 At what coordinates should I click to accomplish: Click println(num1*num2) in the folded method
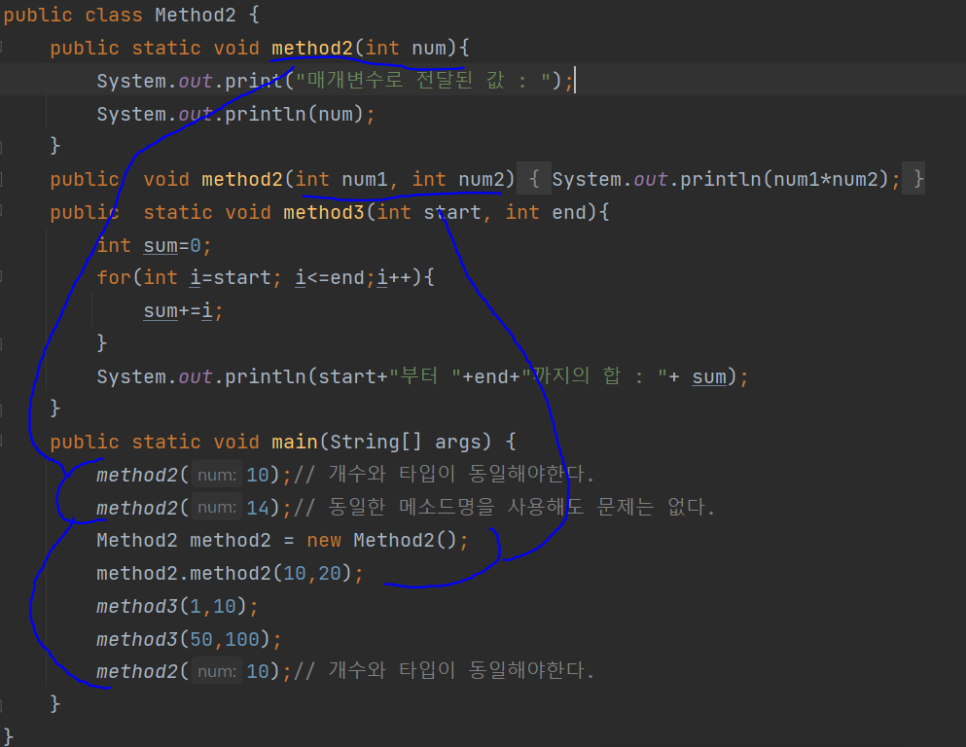pyautogui.click(x=784, y=179)
